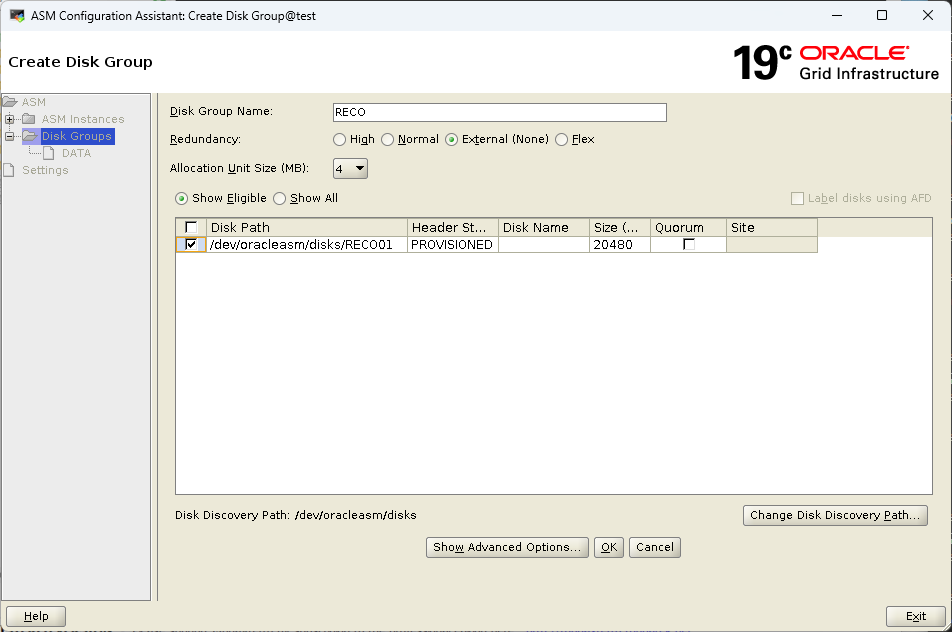Toggle the select-all disks header checkbox
Screen dimensions: 952x632
point(191,227)
